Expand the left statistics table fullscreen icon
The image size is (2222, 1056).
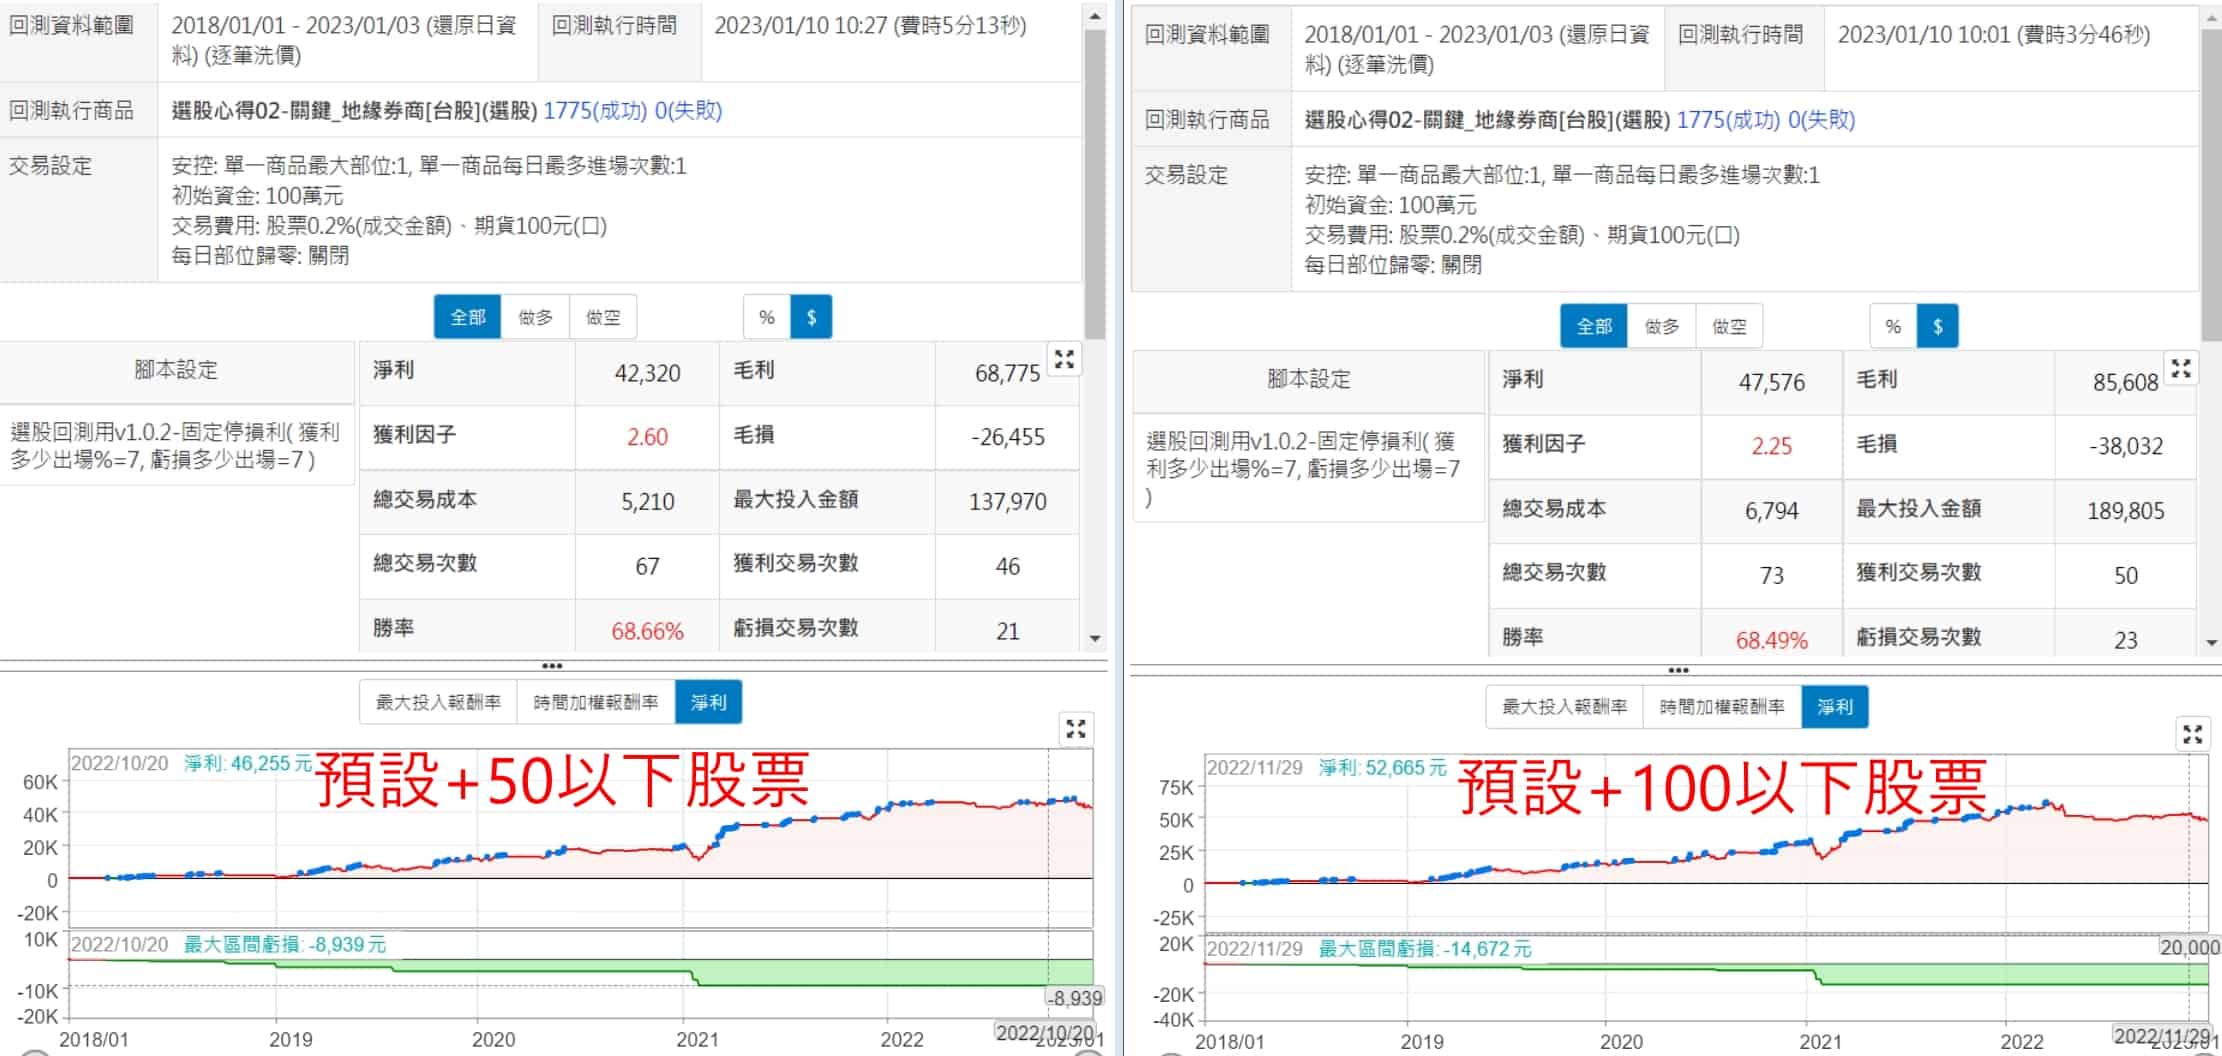1064,360
